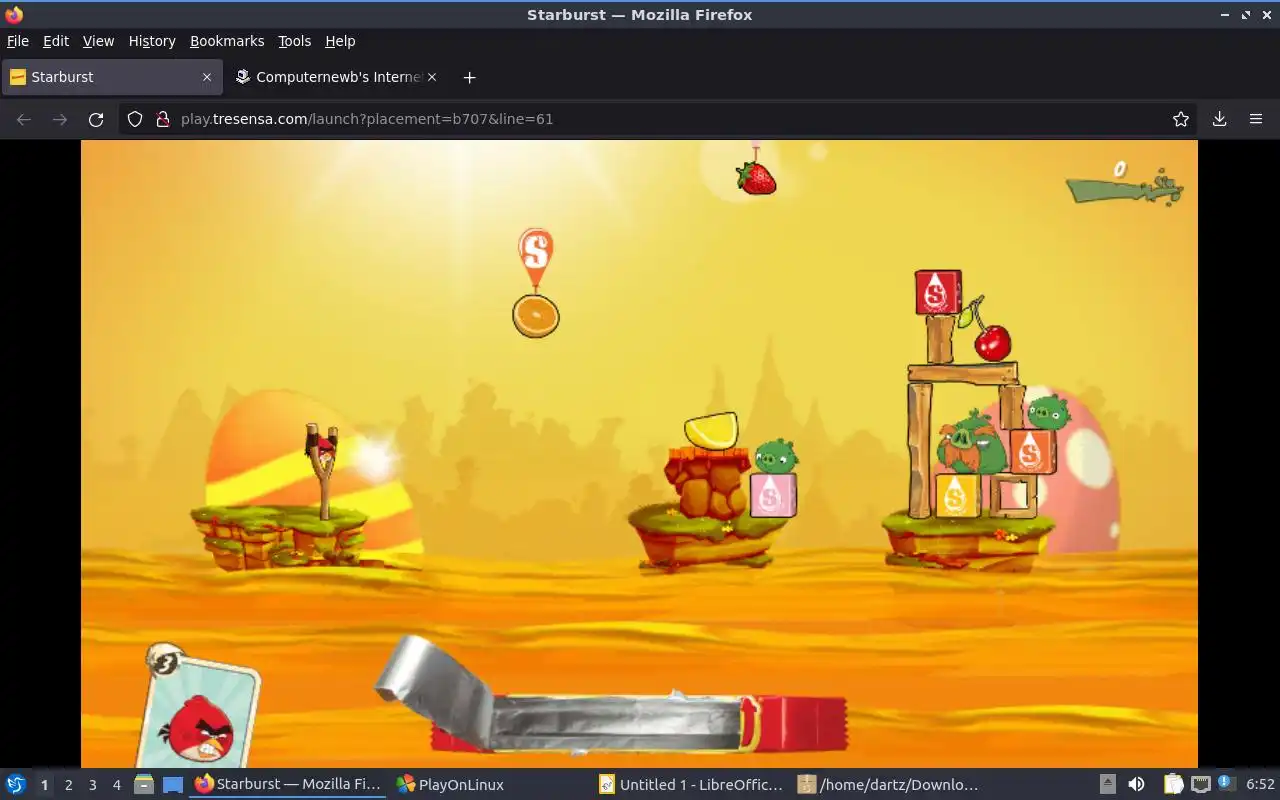Click the yellow lemon wedge
Viewport: 1280px width, 800px height.
tap(711, 430)
